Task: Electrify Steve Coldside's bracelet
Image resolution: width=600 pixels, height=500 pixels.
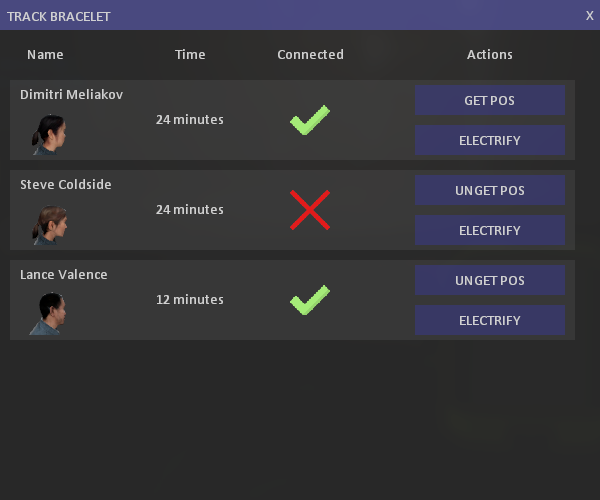Action: tap(490, 230)
